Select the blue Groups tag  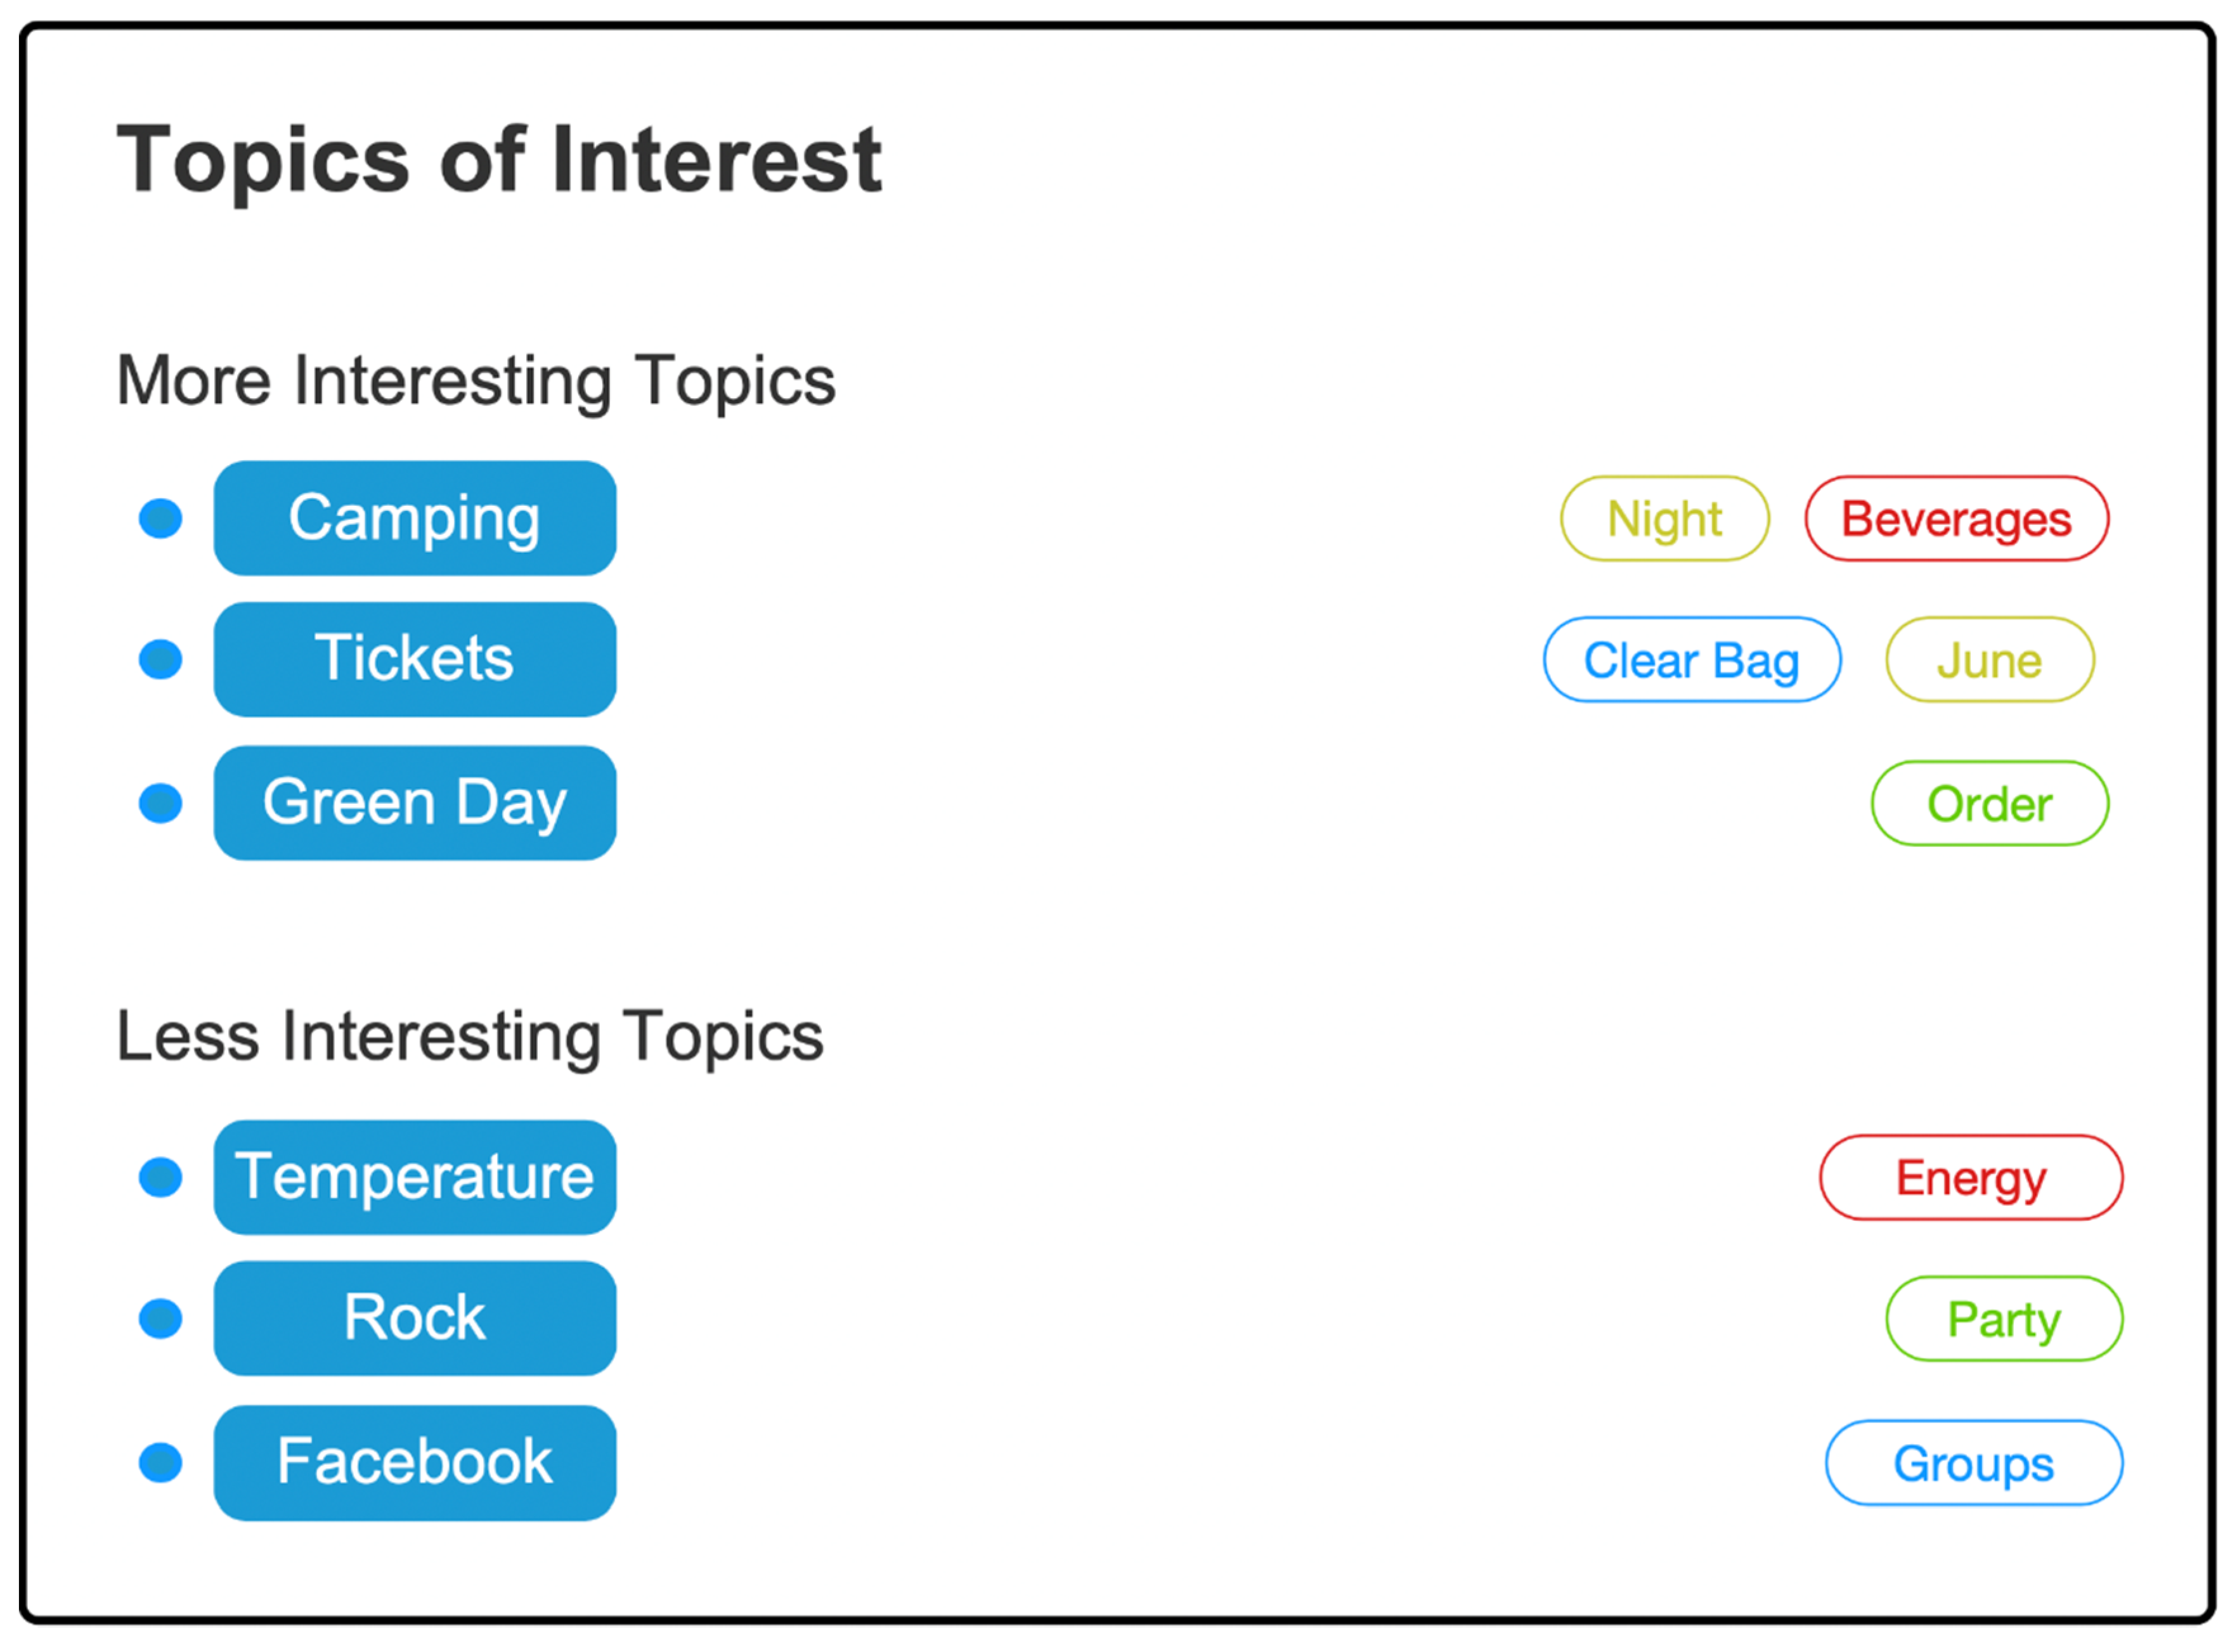(1973, 1463)
